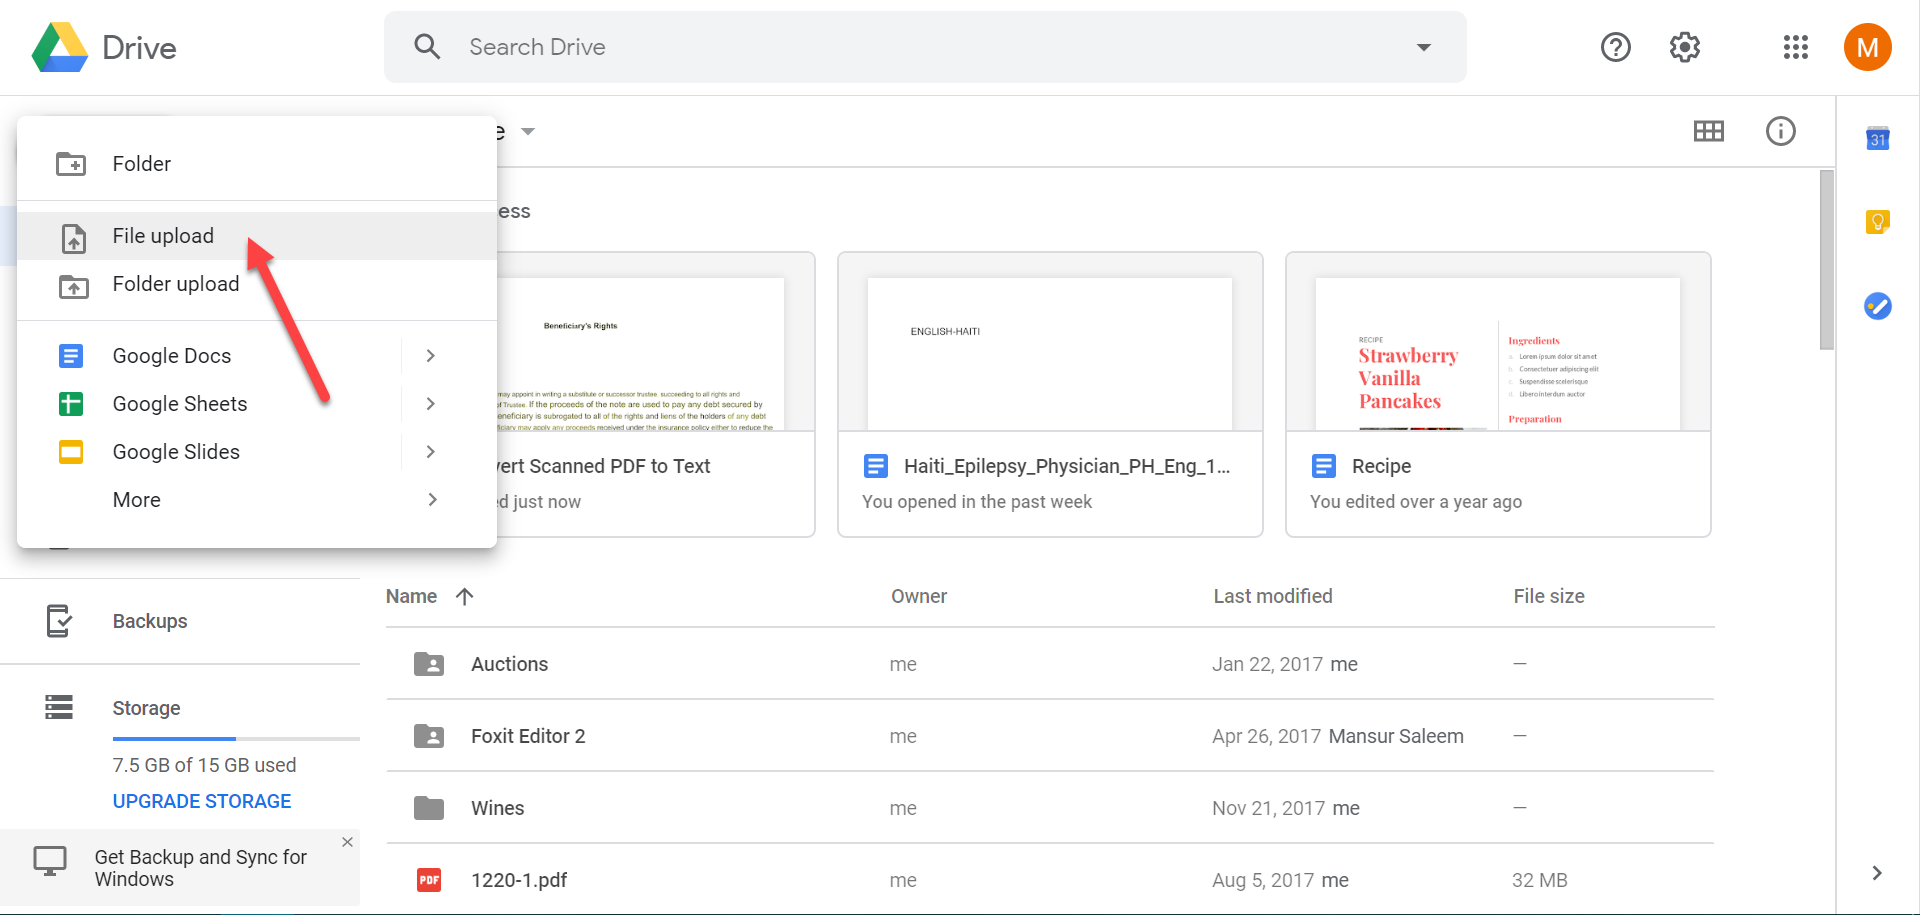Choose File upload from the menu
Image resolution: width=1920 pixels, height=915 pixels.
[x=257, y=236]
